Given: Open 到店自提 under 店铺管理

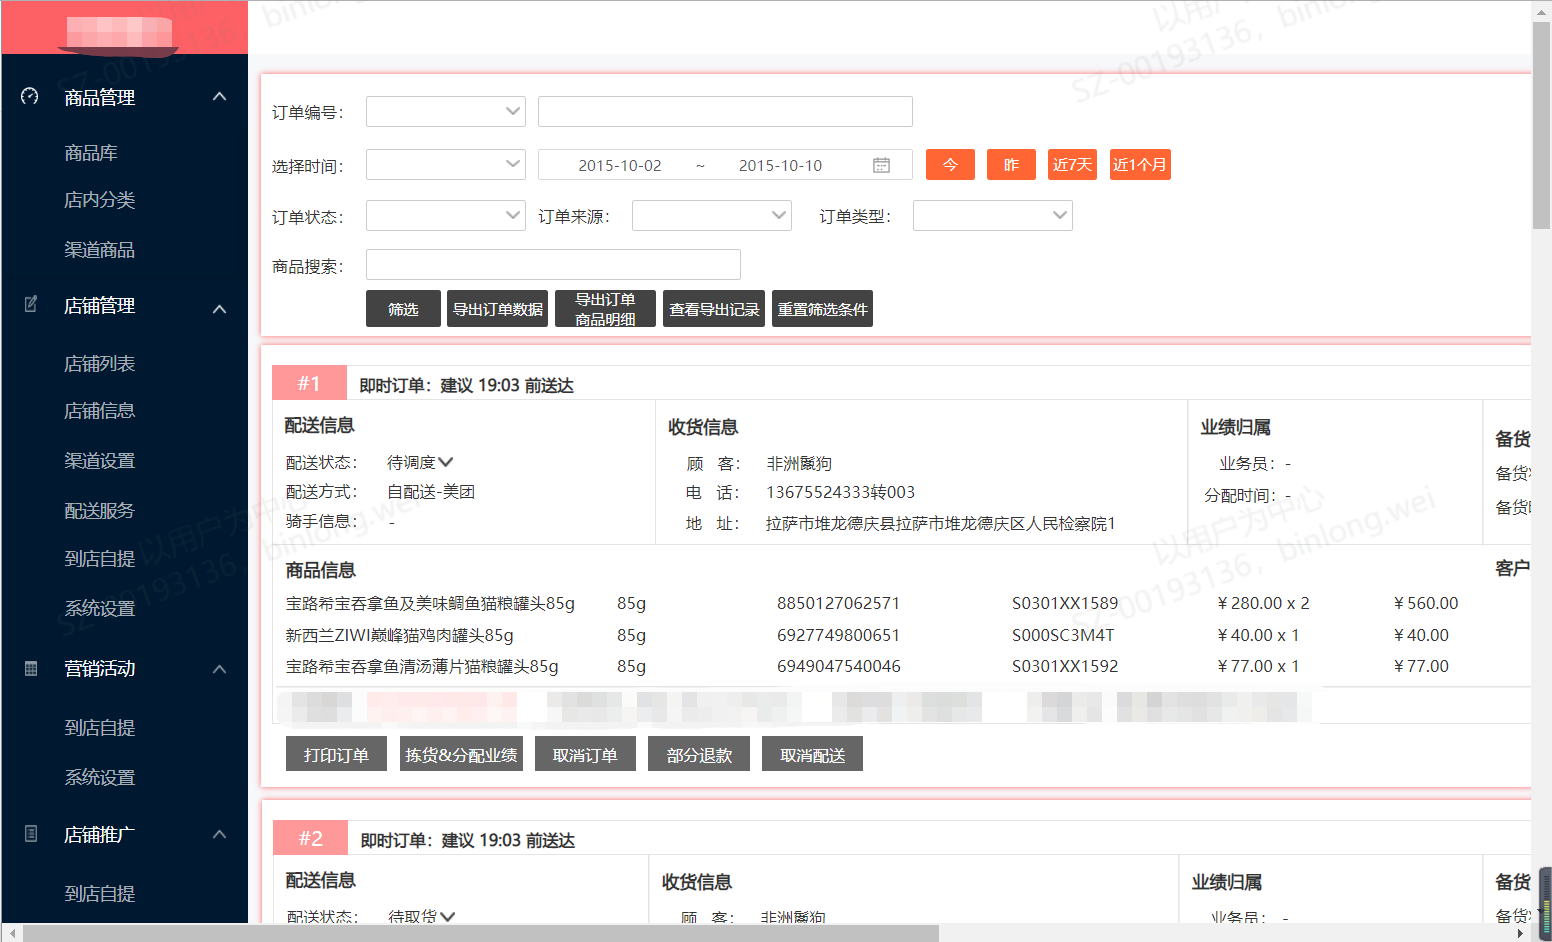Looking at the screenshot, I should coord(99,558).
